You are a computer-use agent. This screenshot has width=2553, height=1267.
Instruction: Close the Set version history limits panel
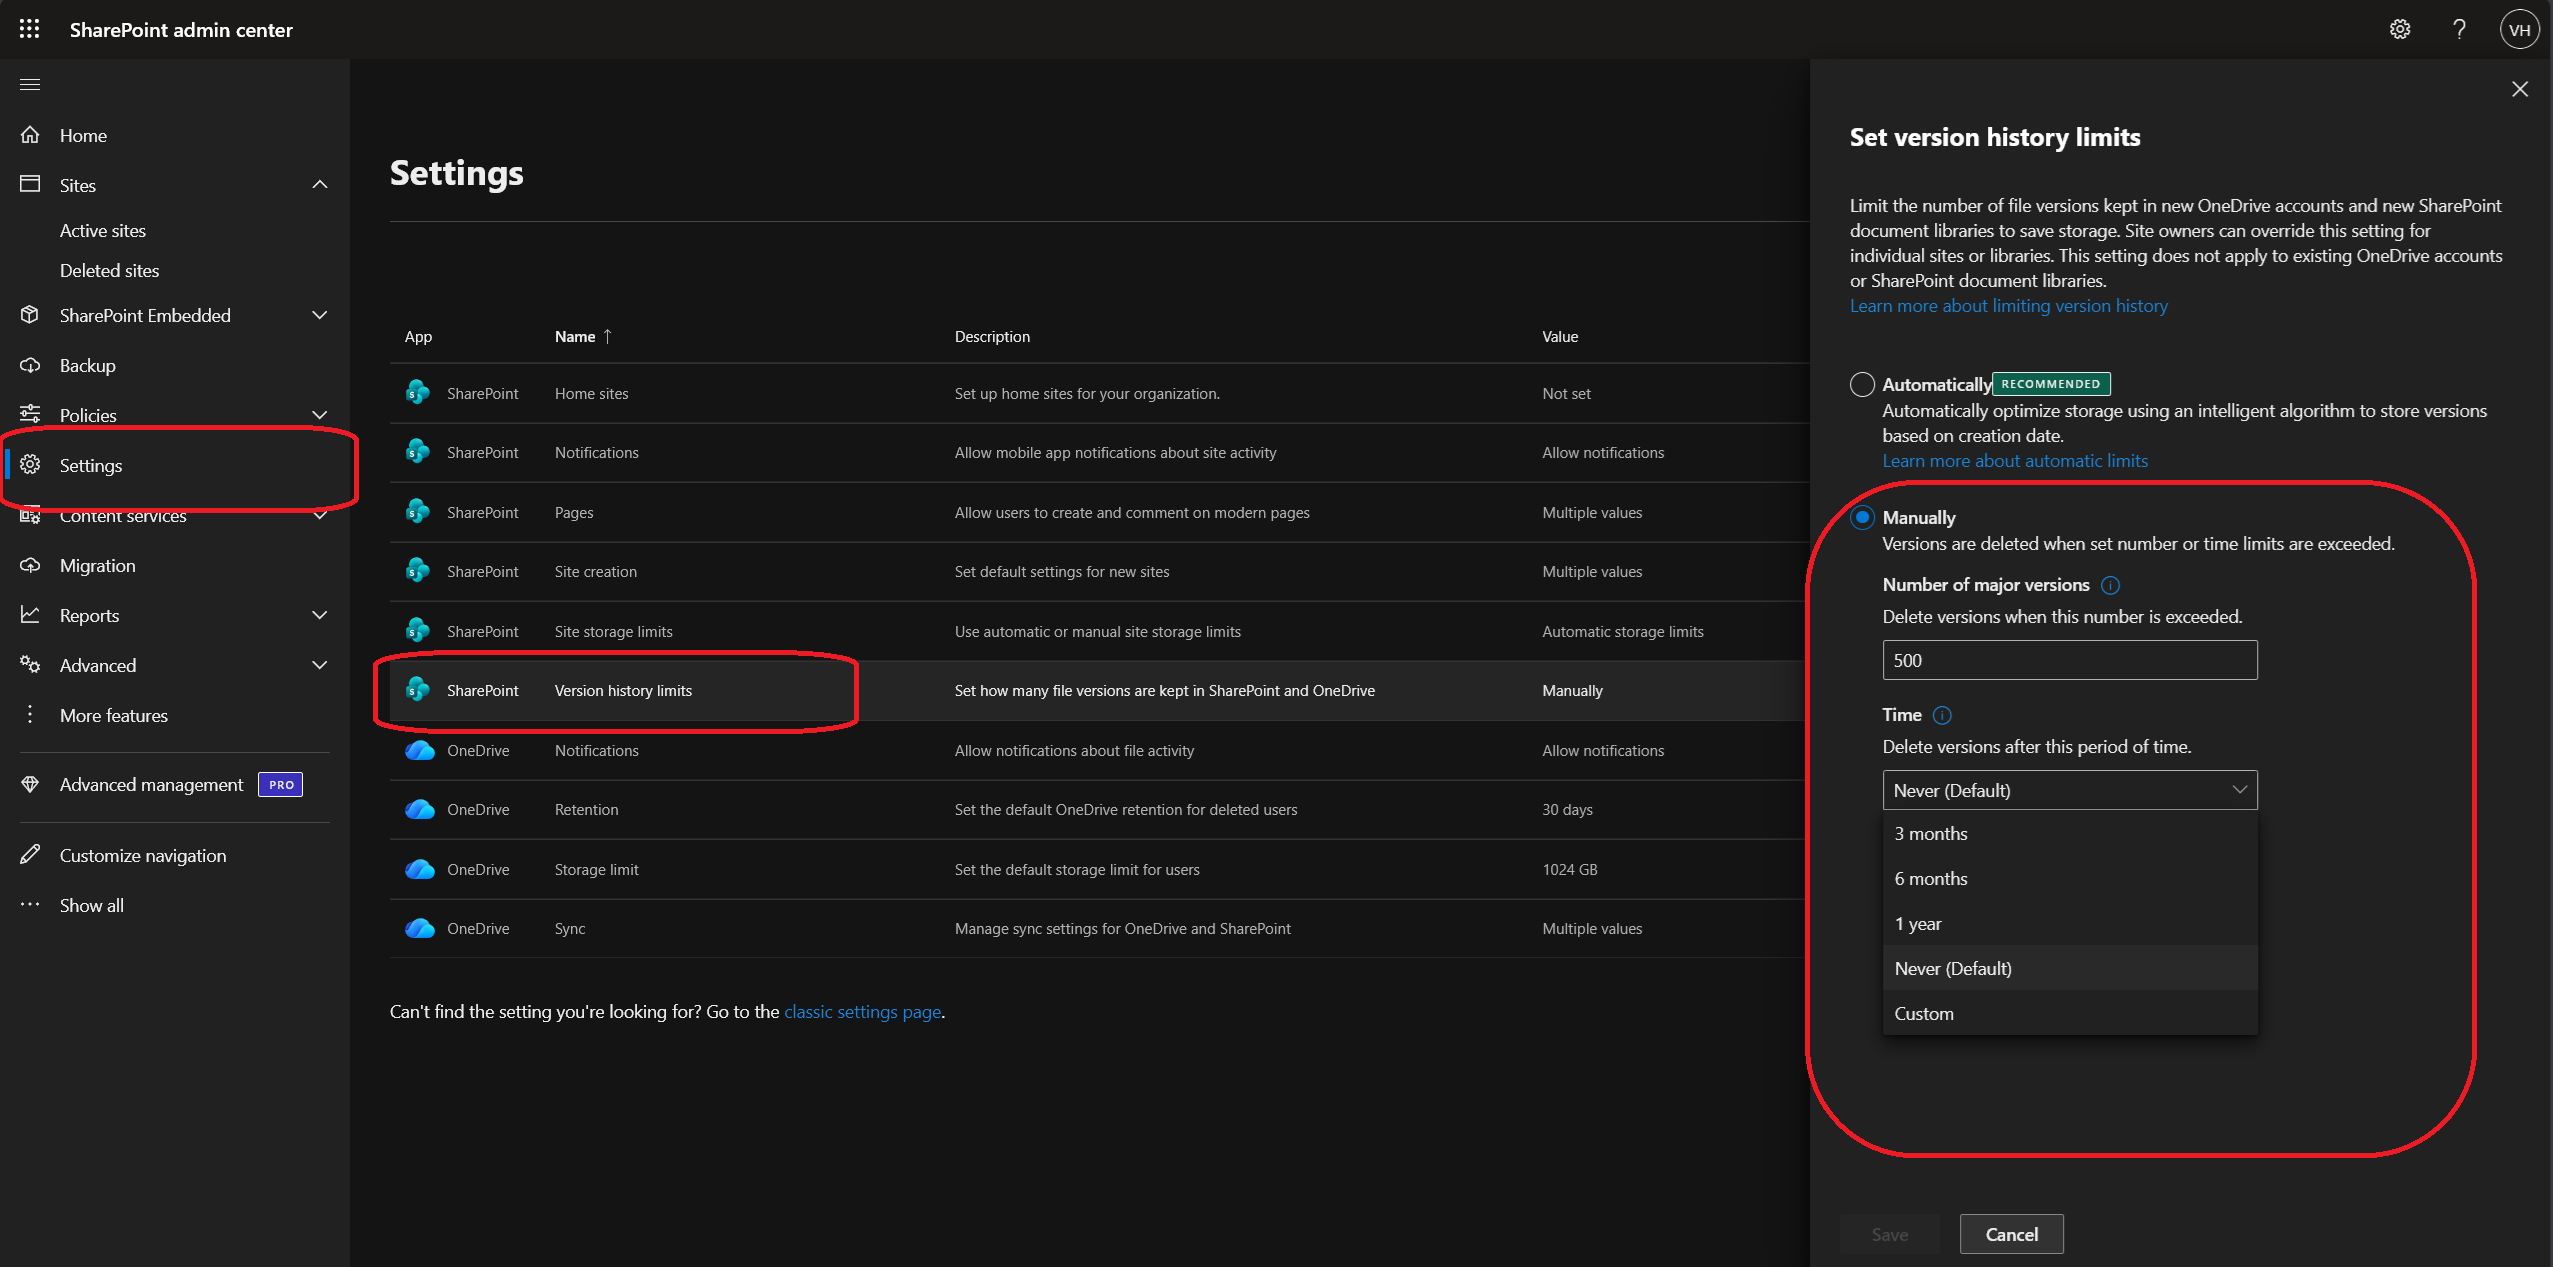pyautogui.click(x=2519, y=89)
